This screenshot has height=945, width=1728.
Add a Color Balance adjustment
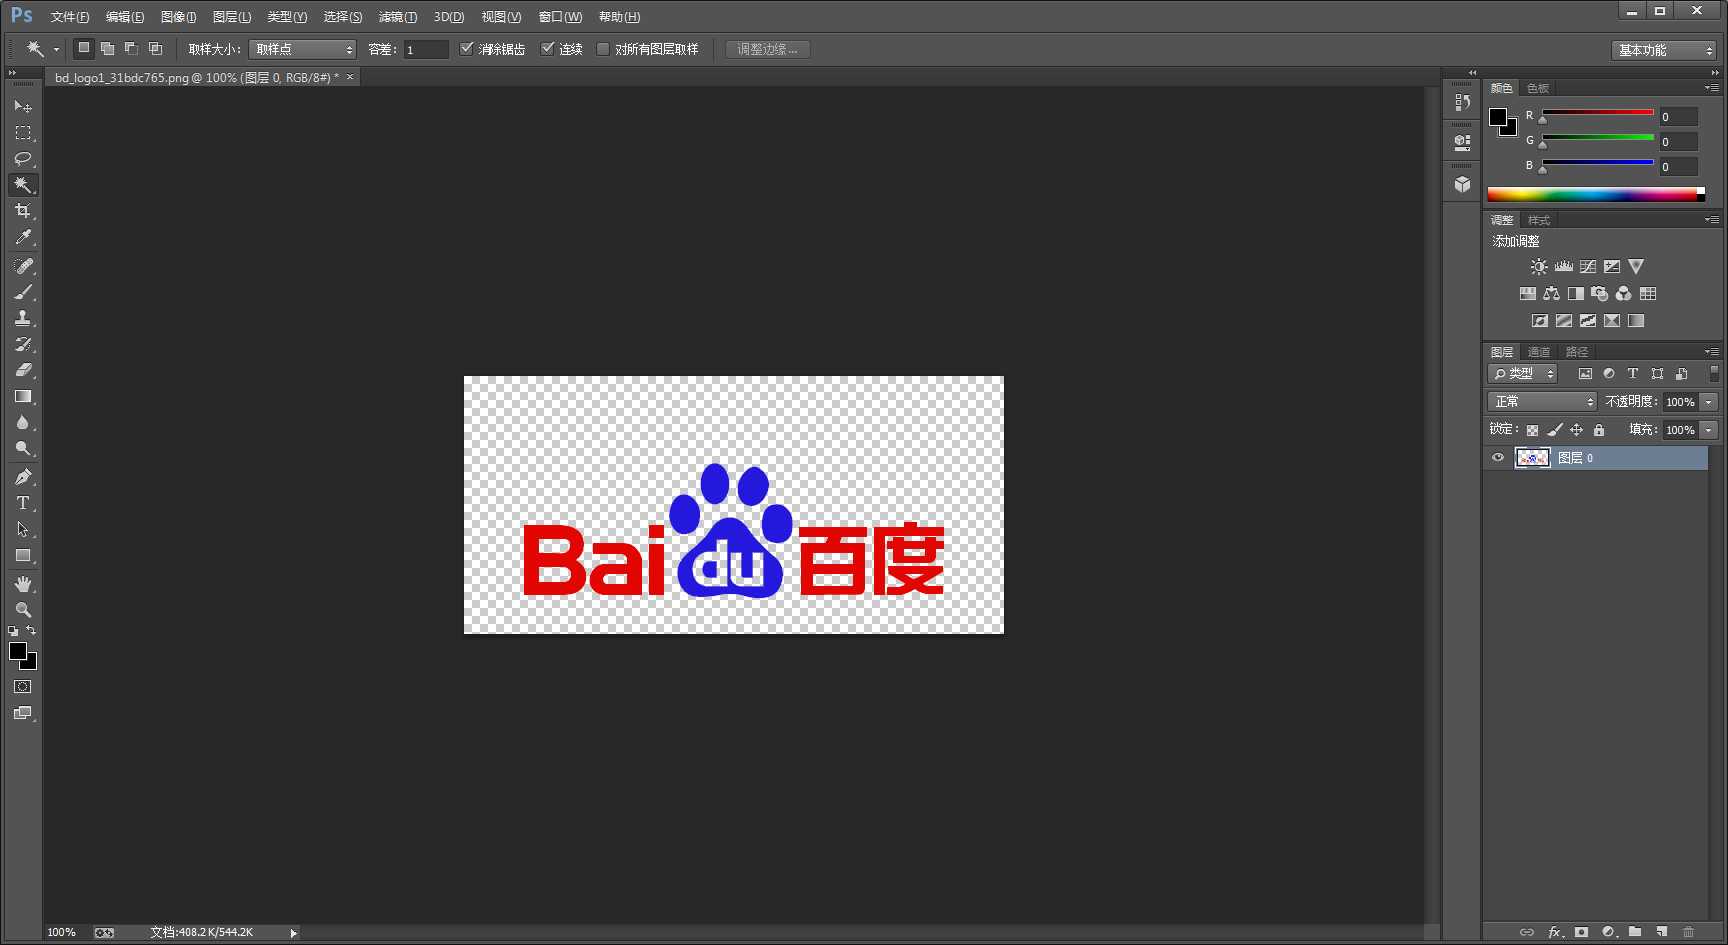[x=1551, y=294]
